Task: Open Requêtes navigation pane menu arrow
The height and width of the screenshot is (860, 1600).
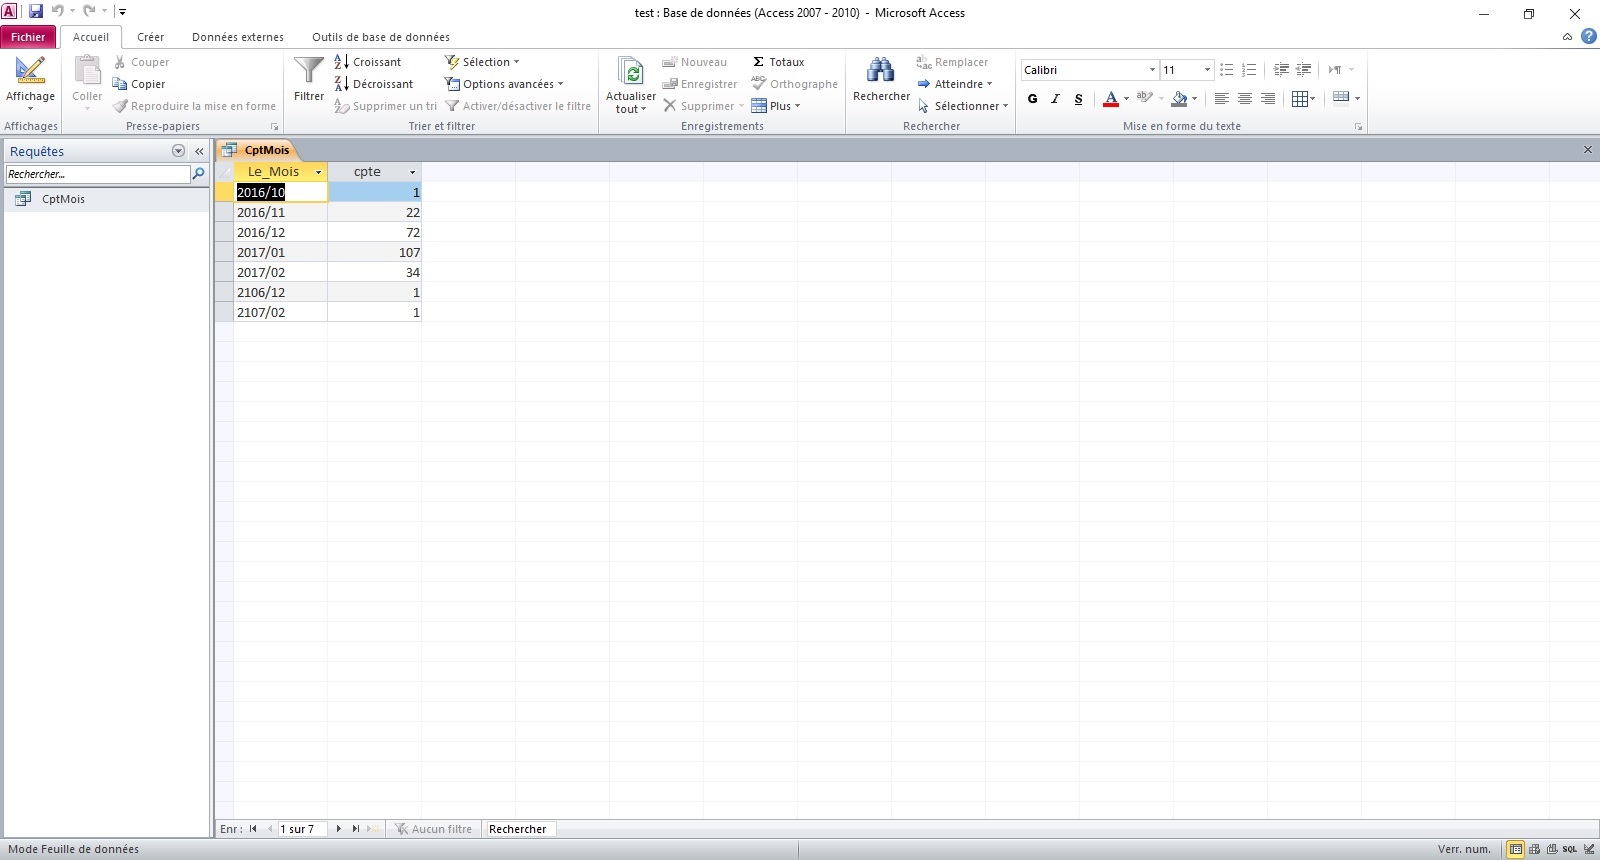Action: click(x=178, y=151)
